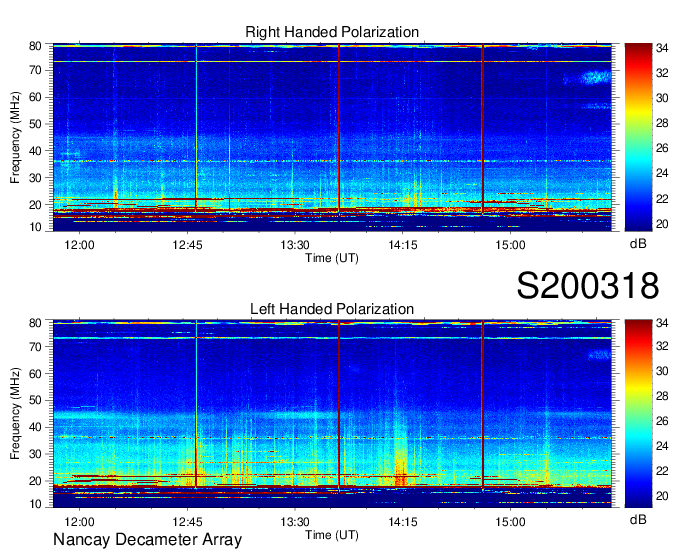Click the 70 MHz tick label of Left Handed plot
680x552 pixels.
(35, 346)
